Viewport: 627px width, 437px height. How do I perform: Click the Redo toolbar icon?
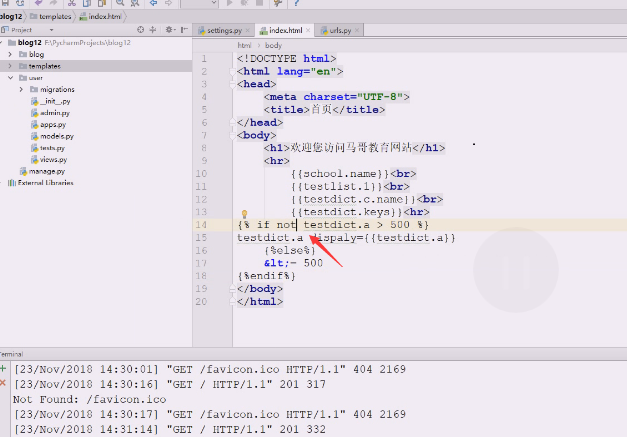(53, 2)
